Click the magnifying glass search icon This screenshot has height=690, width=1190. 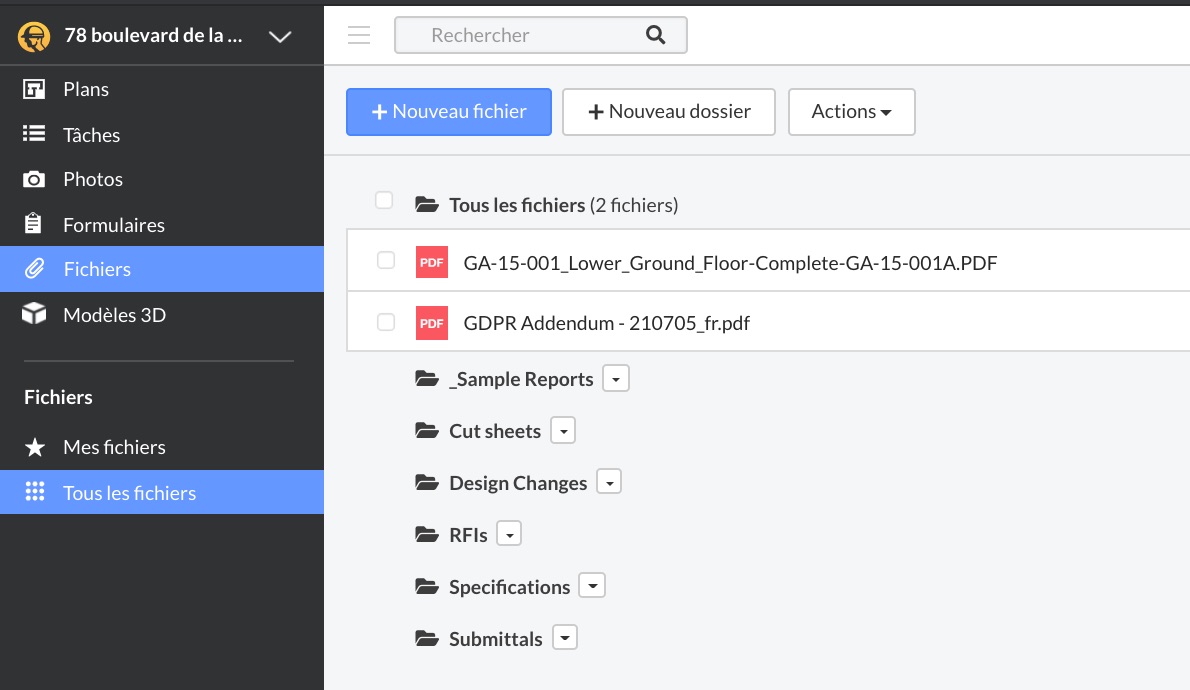coord(656,35)
